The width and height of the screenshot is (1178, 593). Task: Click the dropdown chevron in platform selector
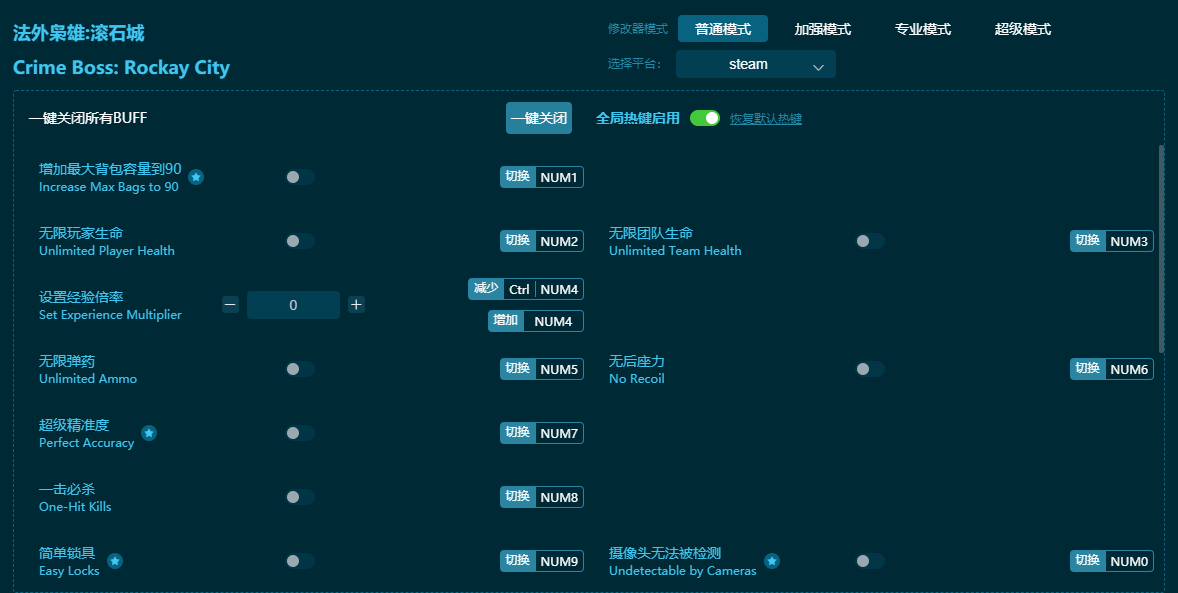818,66
